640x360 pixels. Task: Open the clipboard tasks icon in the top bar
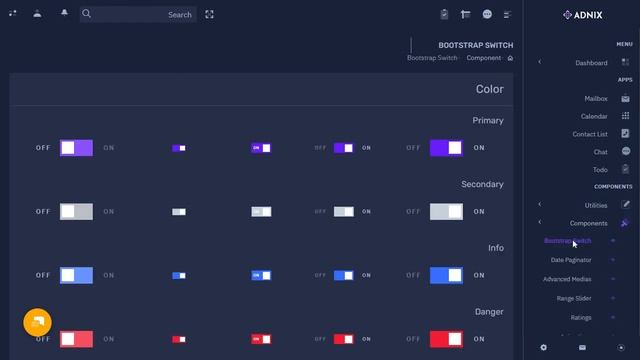click(444, 14)
